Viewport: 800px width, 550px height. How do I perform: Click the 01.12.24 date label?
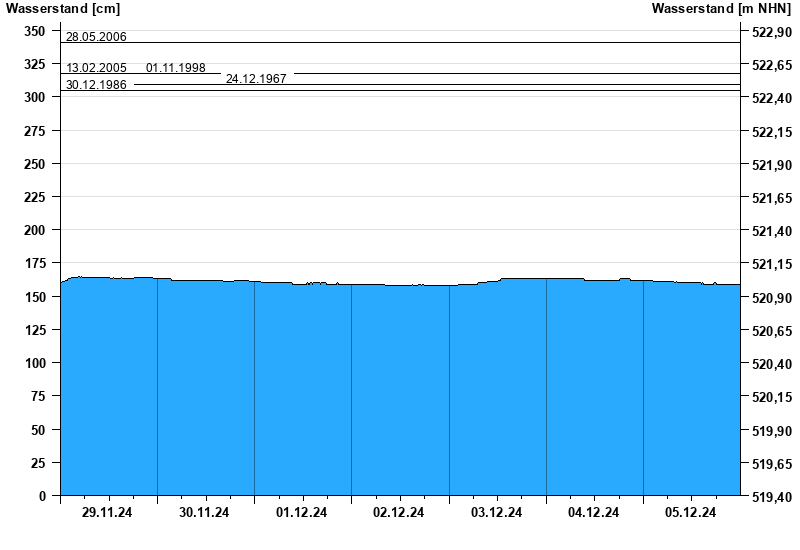tap(302, 513)
